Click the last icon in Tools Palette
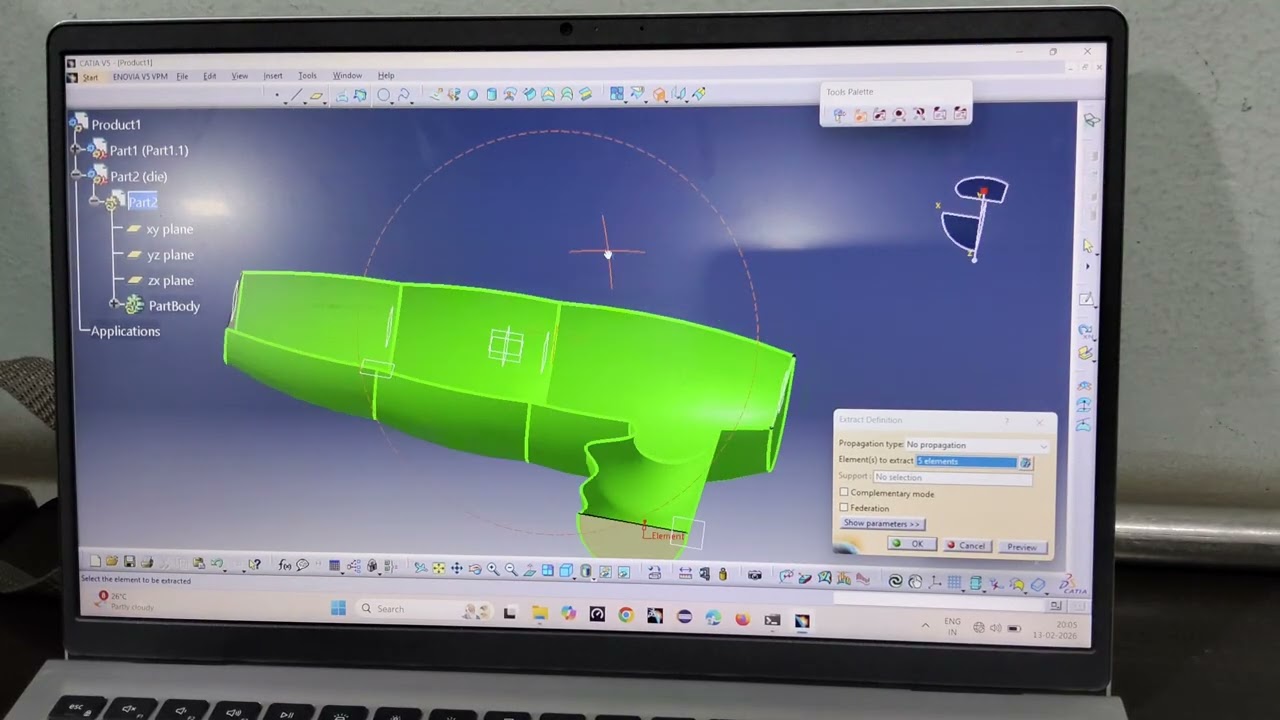The width and height of the screenshot is (1280, 720). [x=960, y=114]
